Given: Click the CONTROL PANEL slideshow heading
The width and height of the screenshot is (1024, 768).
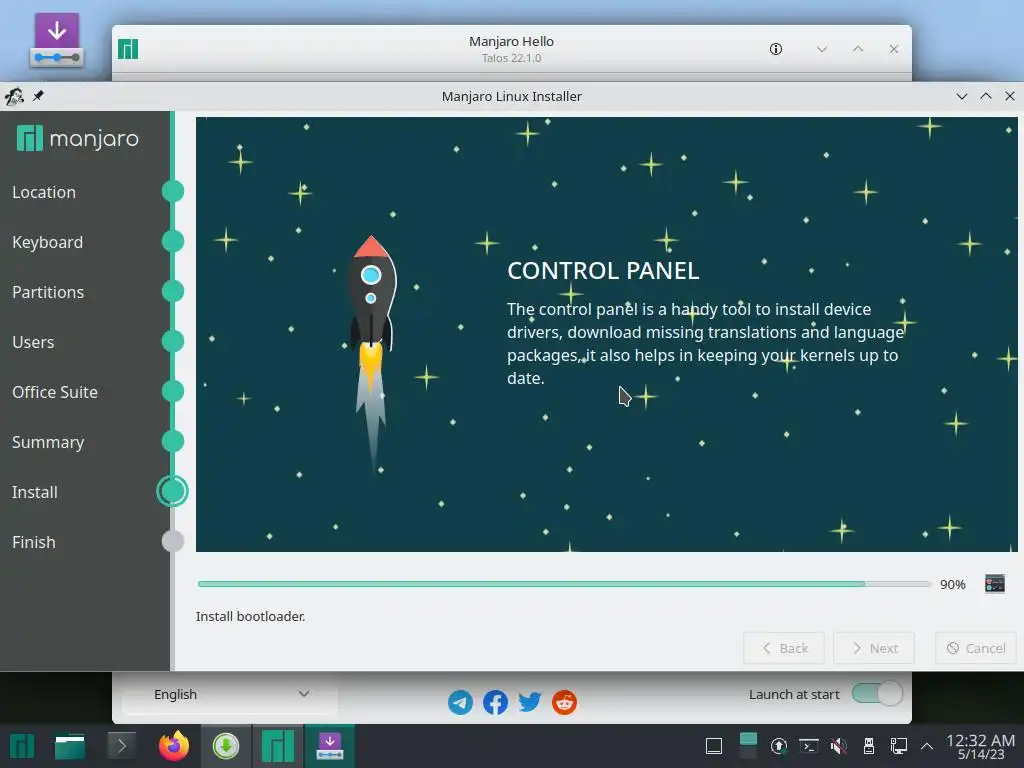Looking at the screenshot, I should pyautogui.click(x=603, y=270).
